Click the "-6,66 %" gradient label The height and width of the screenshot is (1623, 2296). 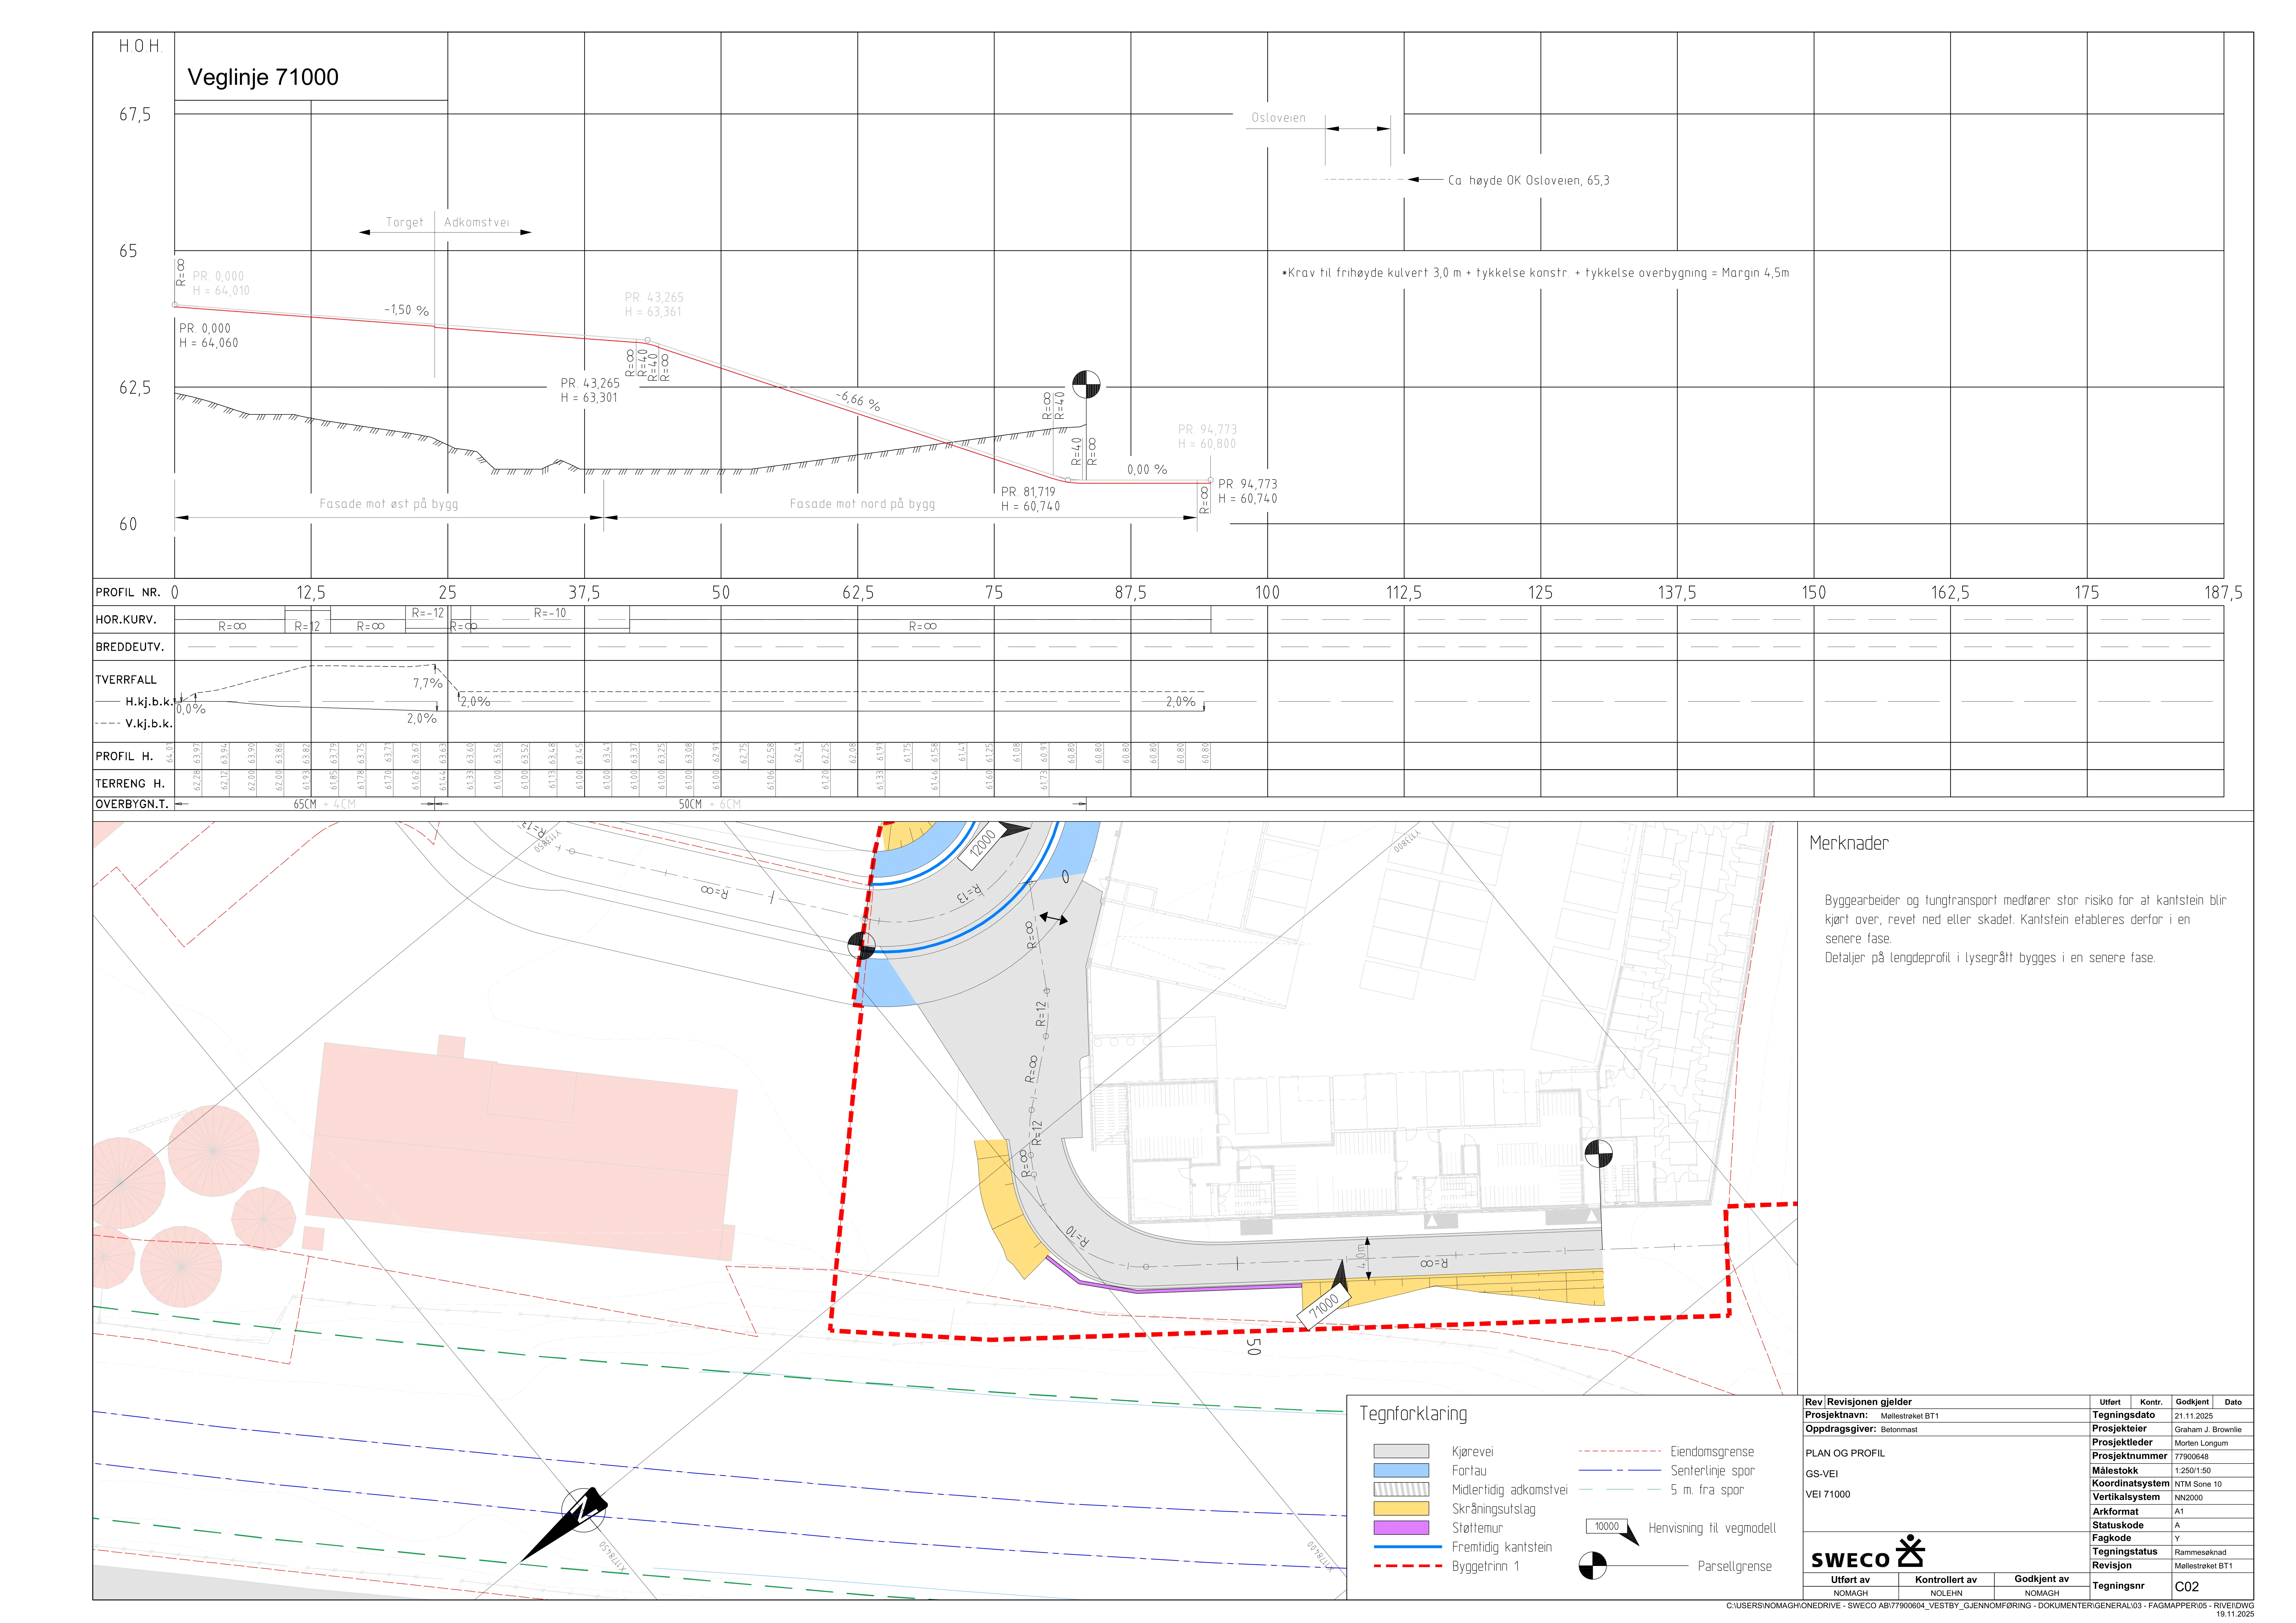(858, 401)
